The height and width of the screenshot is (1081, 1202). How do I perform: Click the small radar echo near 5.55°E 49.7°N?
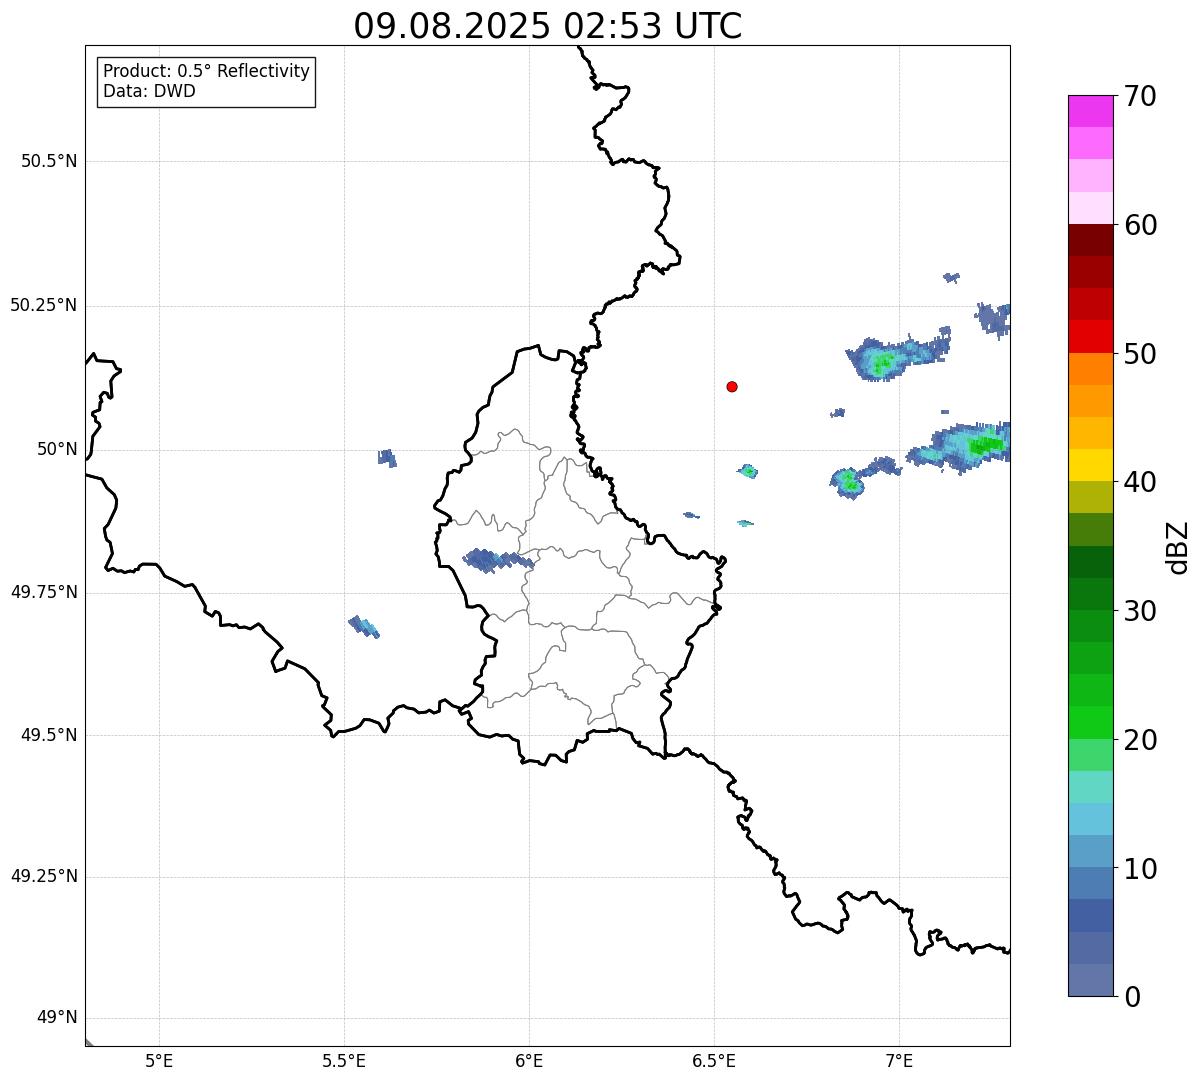click(x=364, y=627)
